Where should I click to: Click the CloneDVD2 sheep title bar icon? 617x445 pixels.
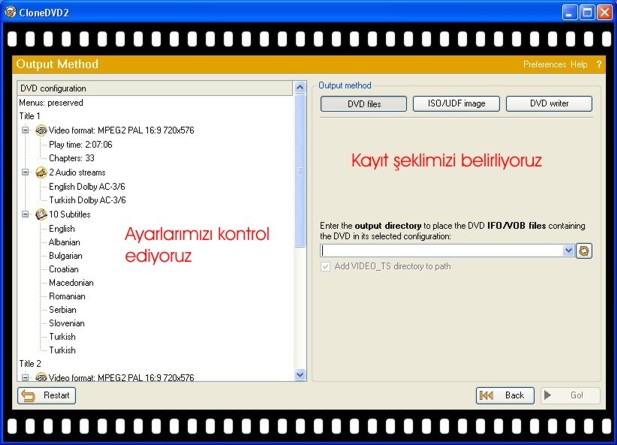point(10,12)
